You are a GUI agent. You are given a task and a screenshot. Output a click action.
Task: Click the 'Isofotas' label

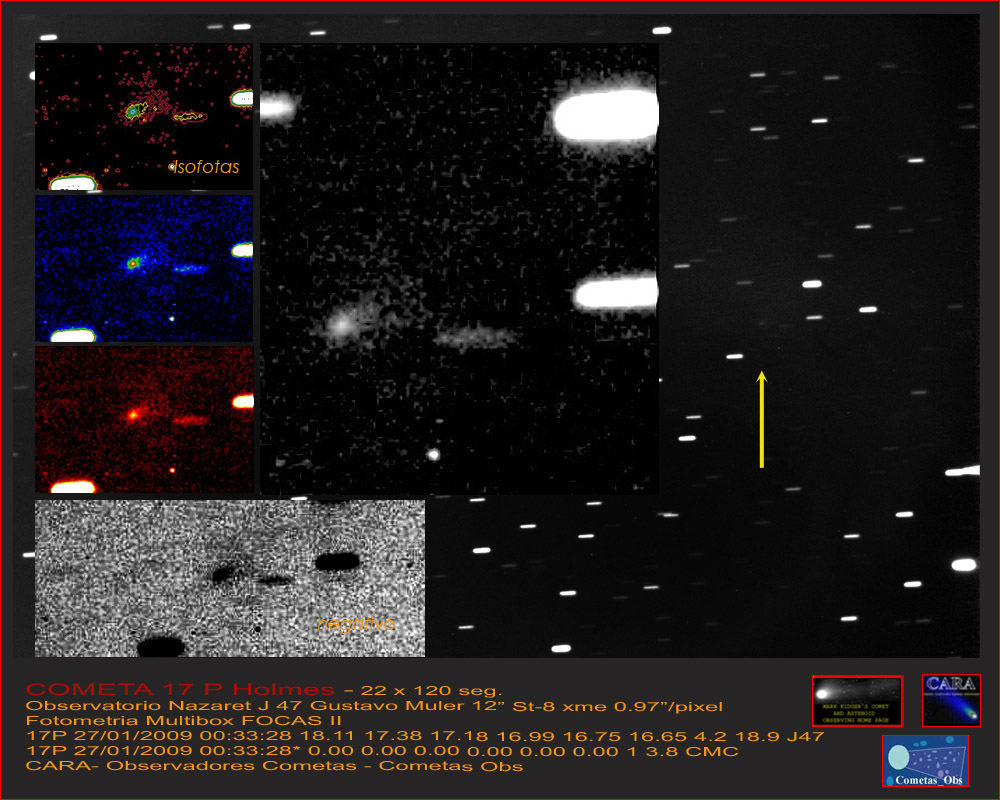[207, 167]
